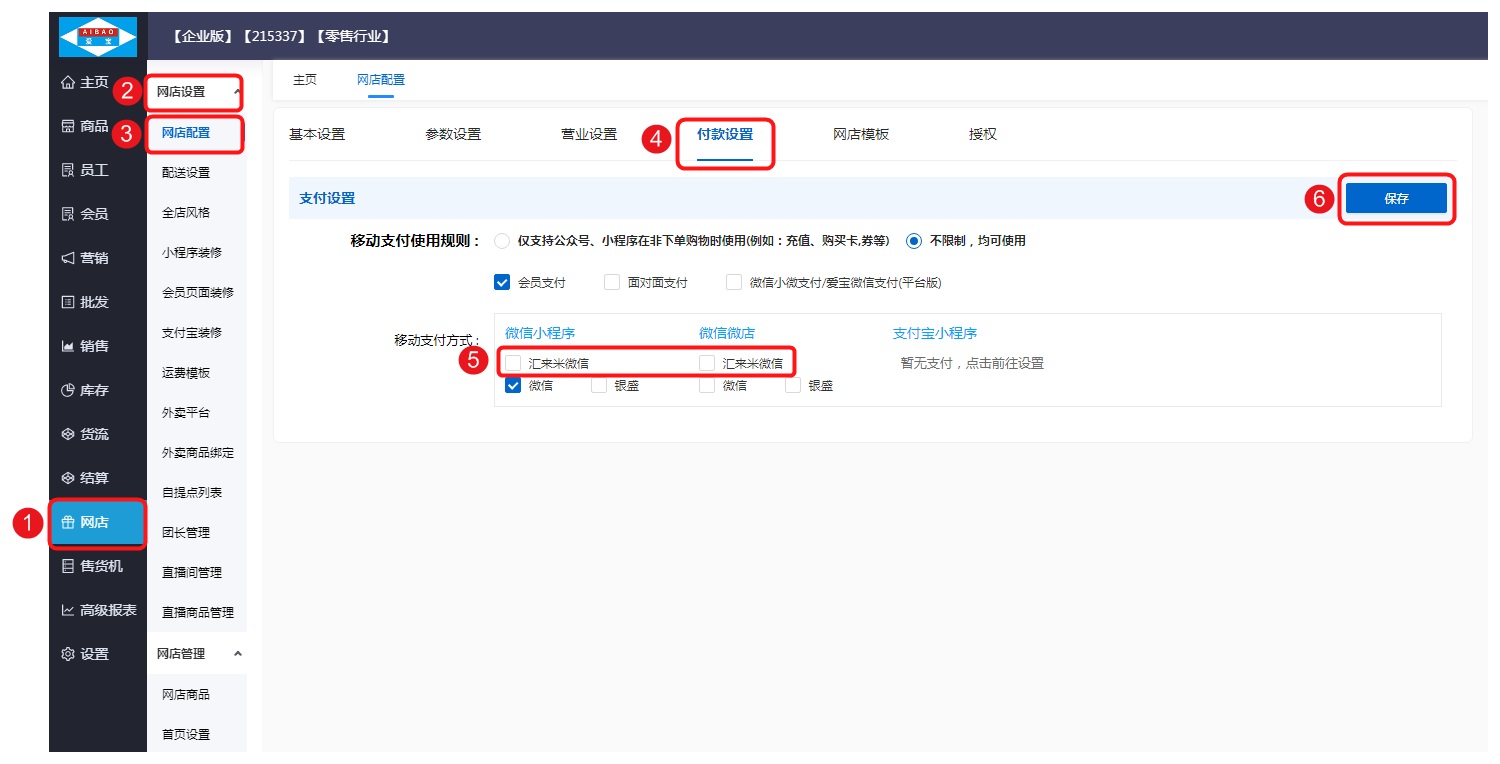Open 配送设置 in the submenu
Viewport: 1500px width, 764px height.
(186, 172)
